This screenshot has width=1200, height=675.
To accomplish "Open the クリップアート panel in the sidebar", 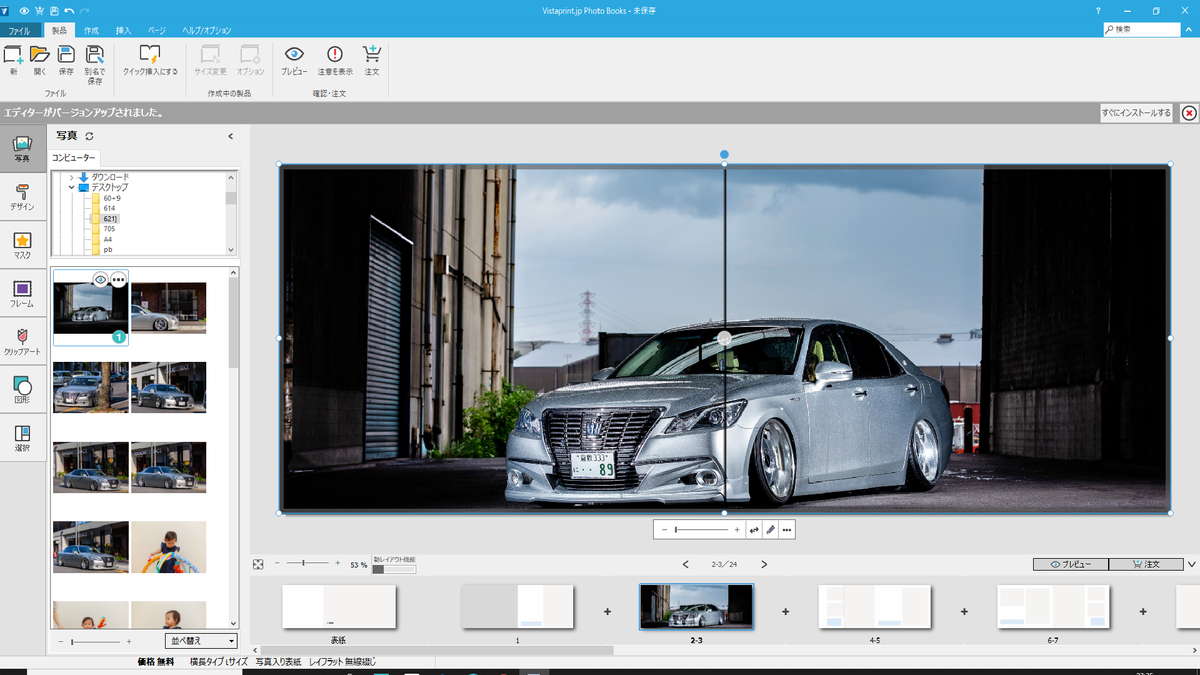I will coord(22,343).
